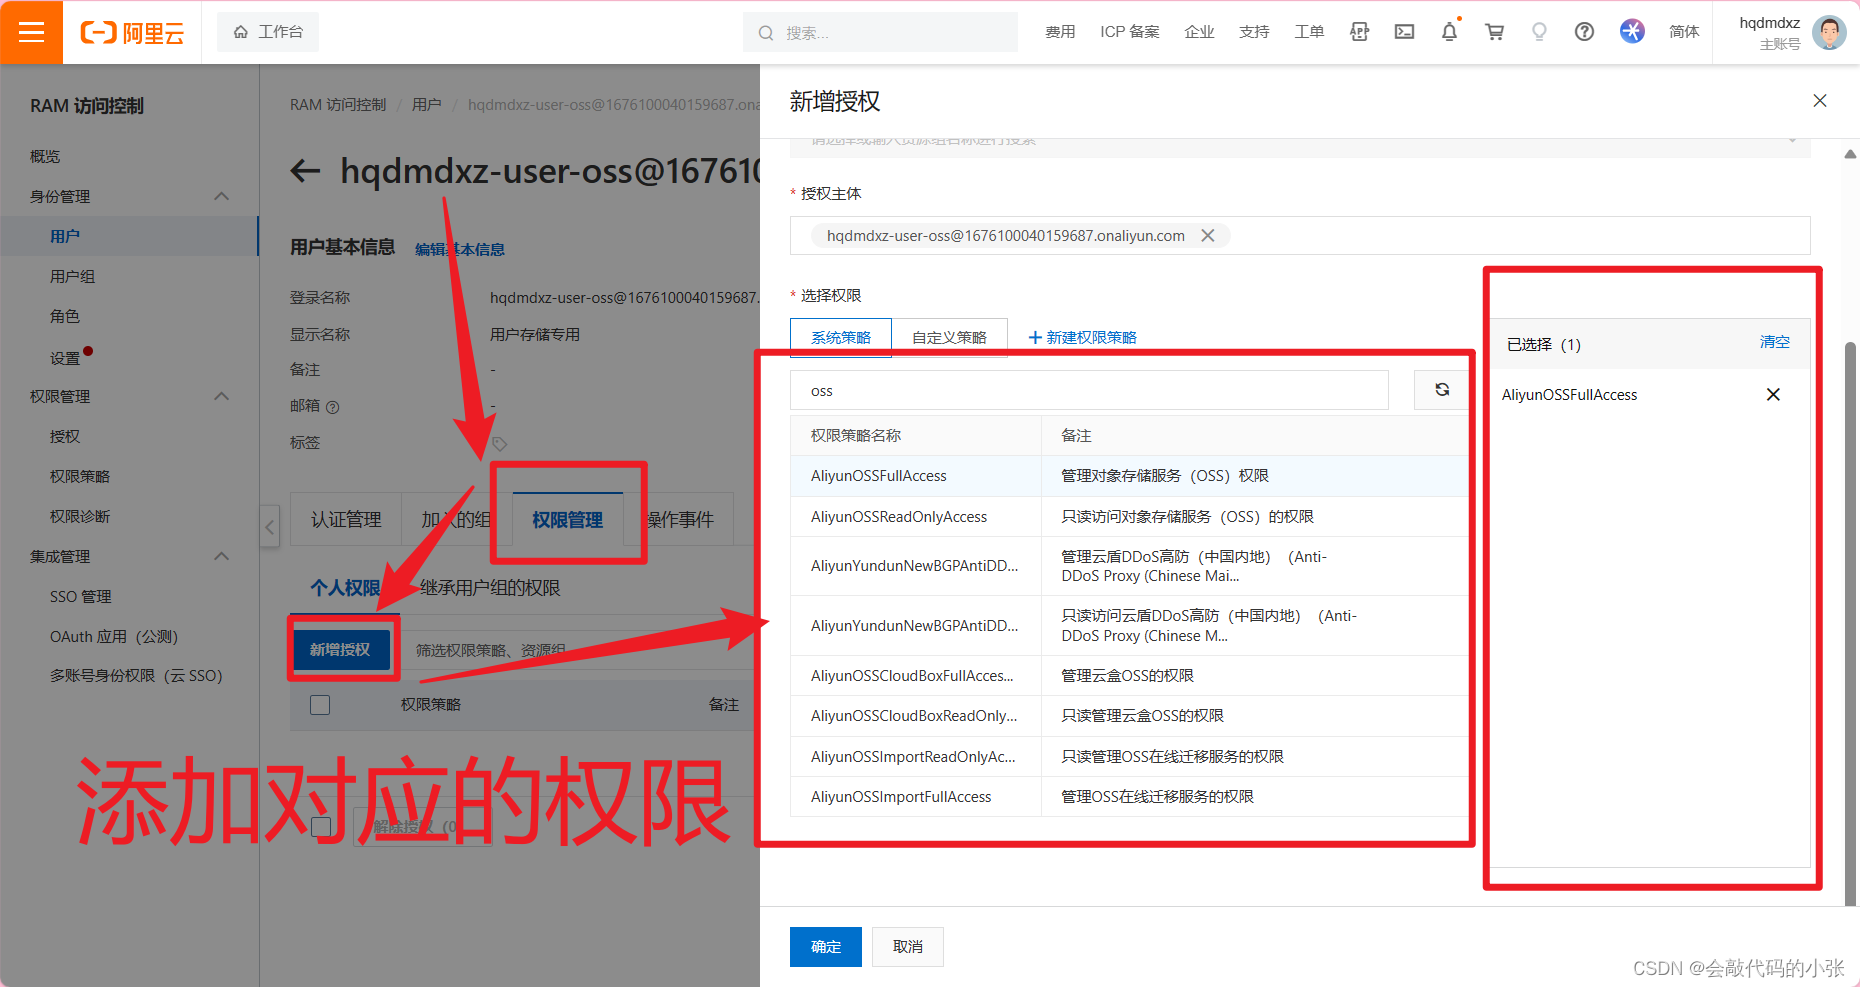
Task: Open 工单 in the top menu
Action: pos(1309,32)
